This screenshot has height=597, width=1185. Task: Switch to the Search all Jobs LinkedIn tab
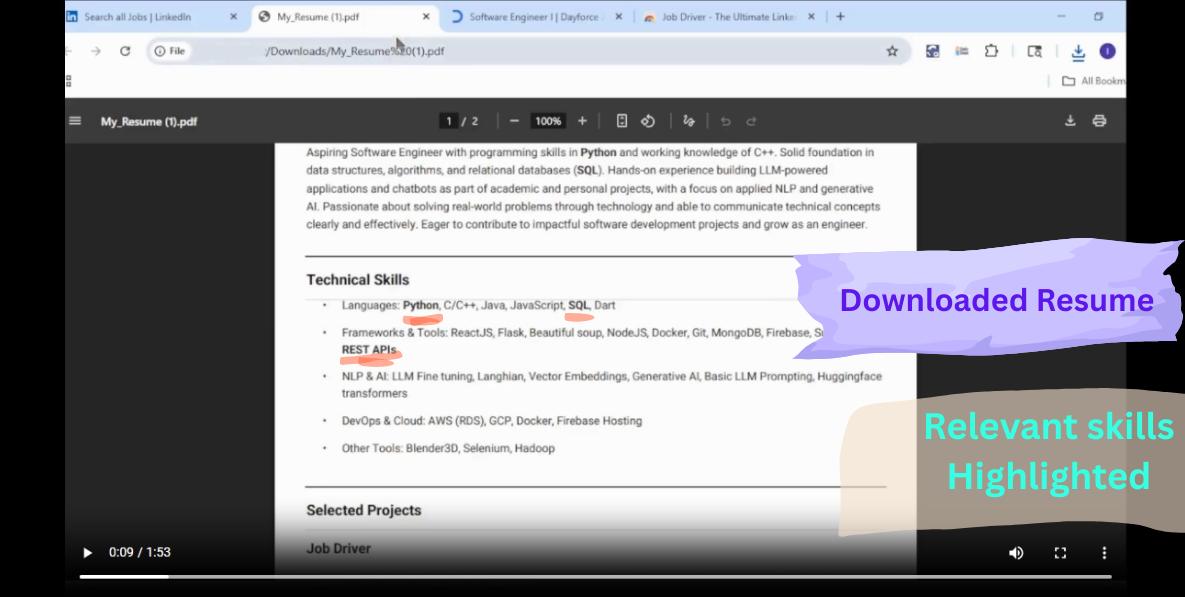[150, 16]
